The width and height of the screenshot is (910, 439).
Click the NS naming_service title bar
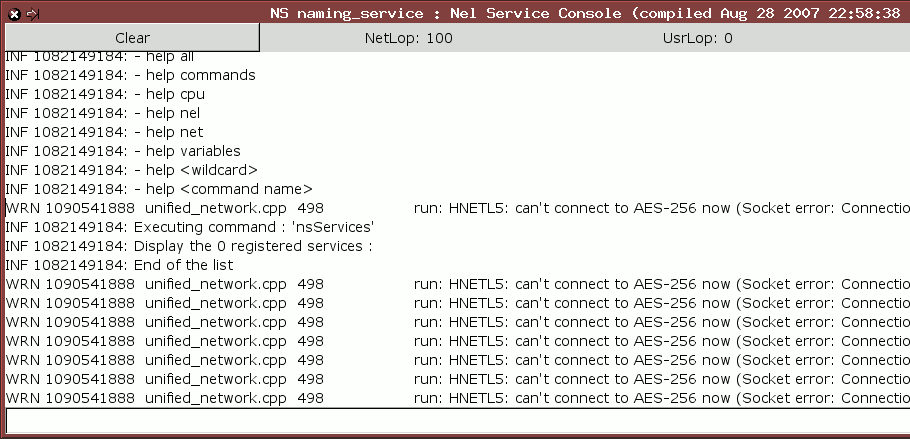click(x=586, y=13)
